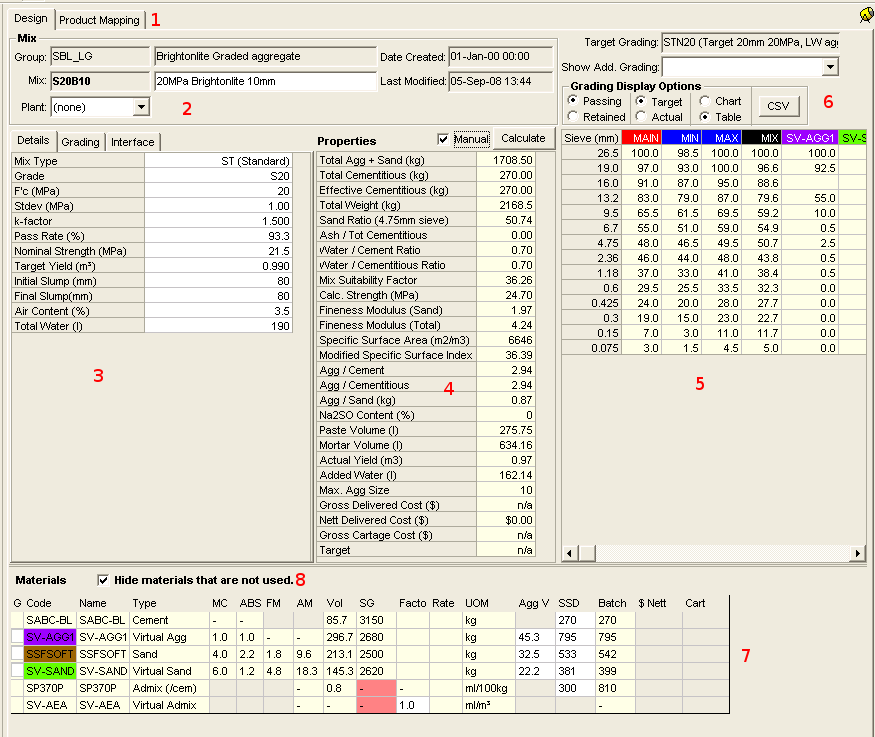Open the Plant dropdown
The height and width of the screenshot is (737, 875).
coord(140,106)
